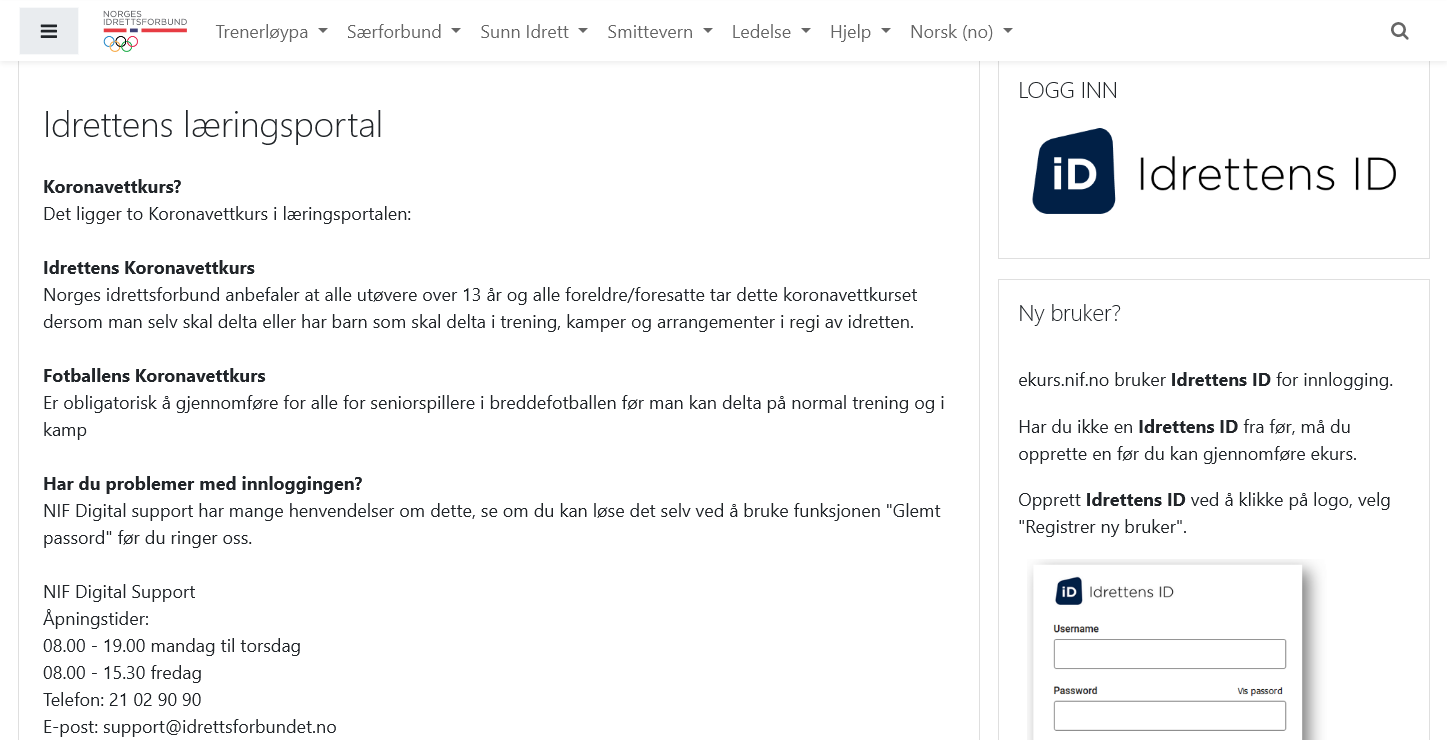Click 'Vis passord' in login preview

coord(1260,691)
